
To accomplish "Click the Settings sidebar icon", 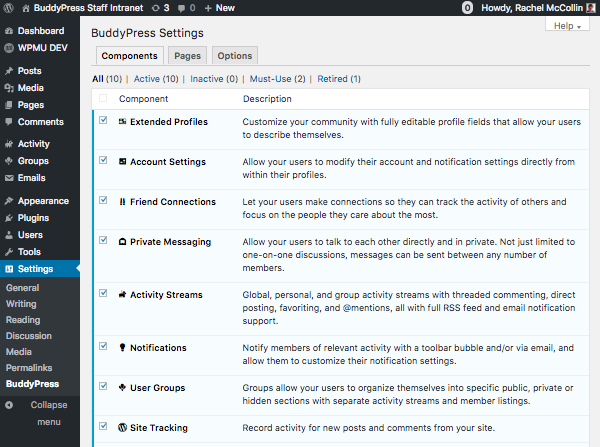I will click(x=9, y=269).
